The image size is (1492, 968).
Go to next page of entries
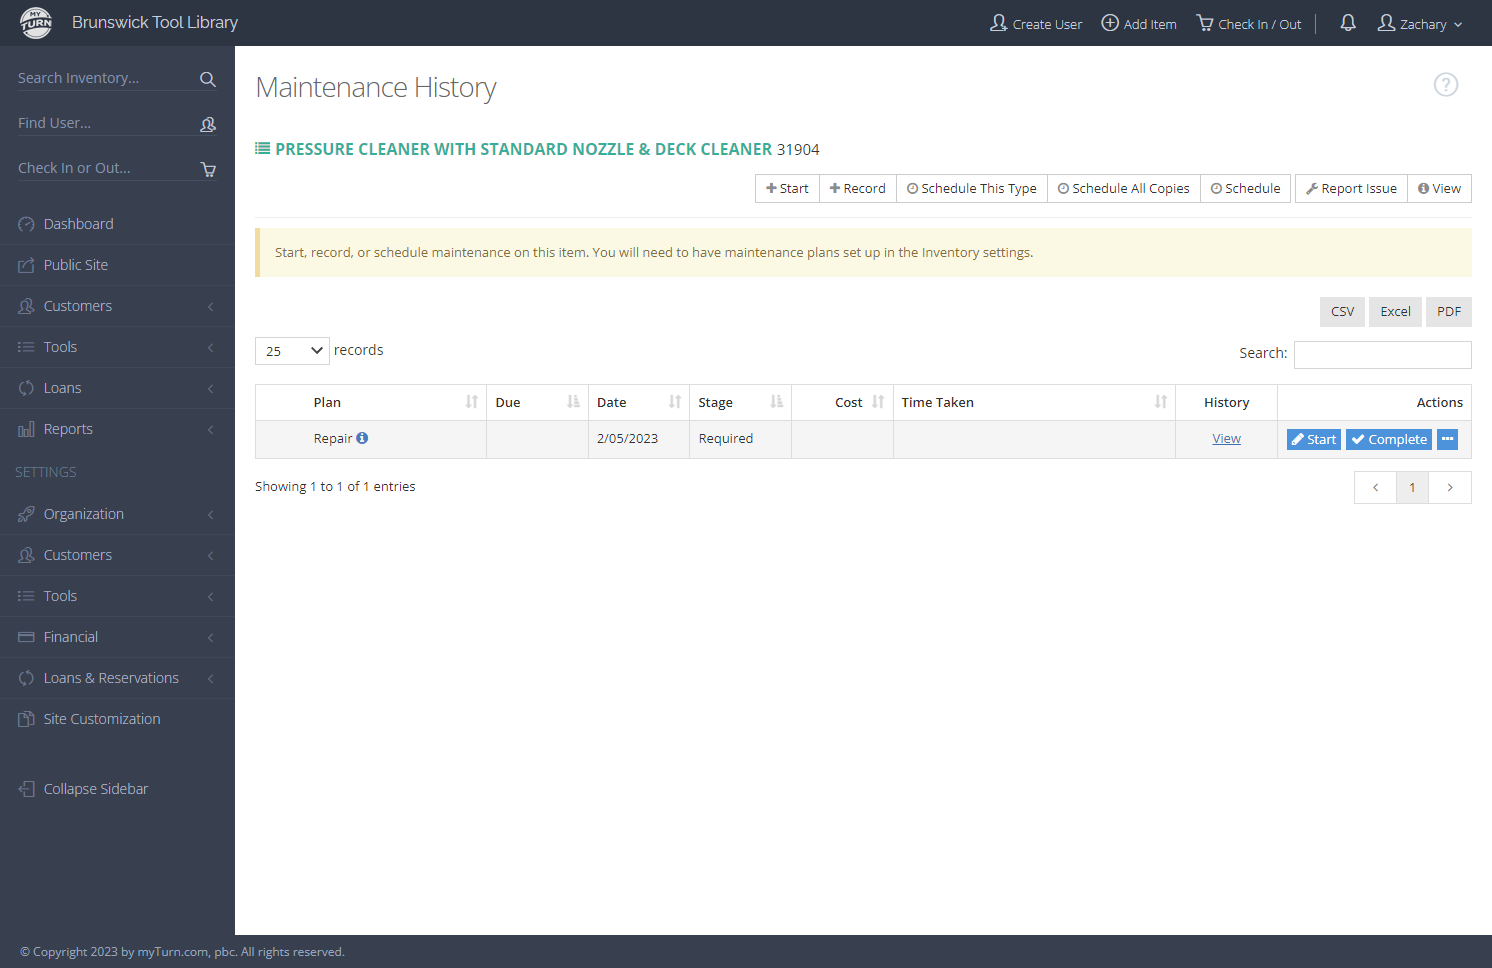tap(1450, 488)
